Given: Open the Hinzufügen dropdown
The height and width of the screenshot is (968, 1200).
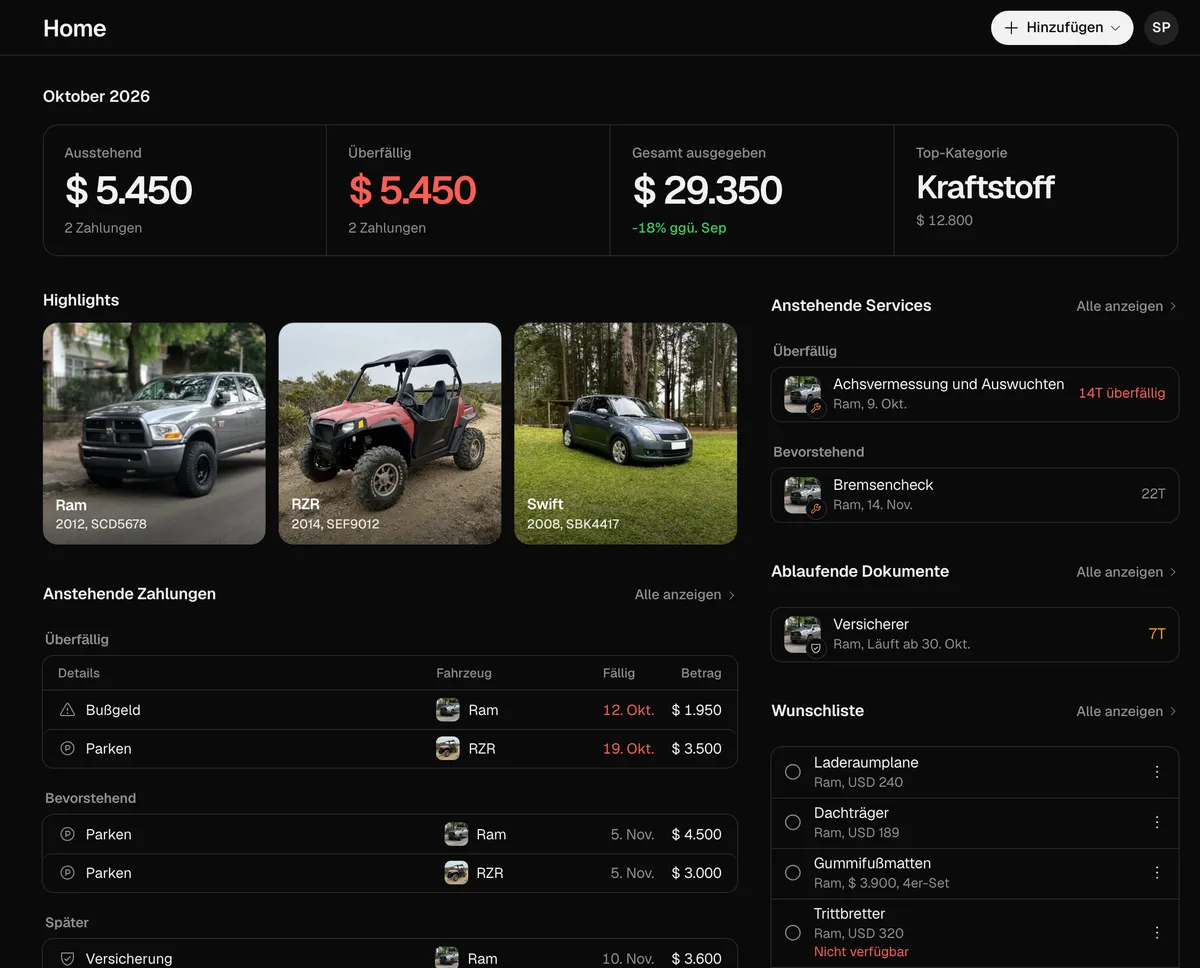Looking at the screenshot, I should pos(1062,28).
